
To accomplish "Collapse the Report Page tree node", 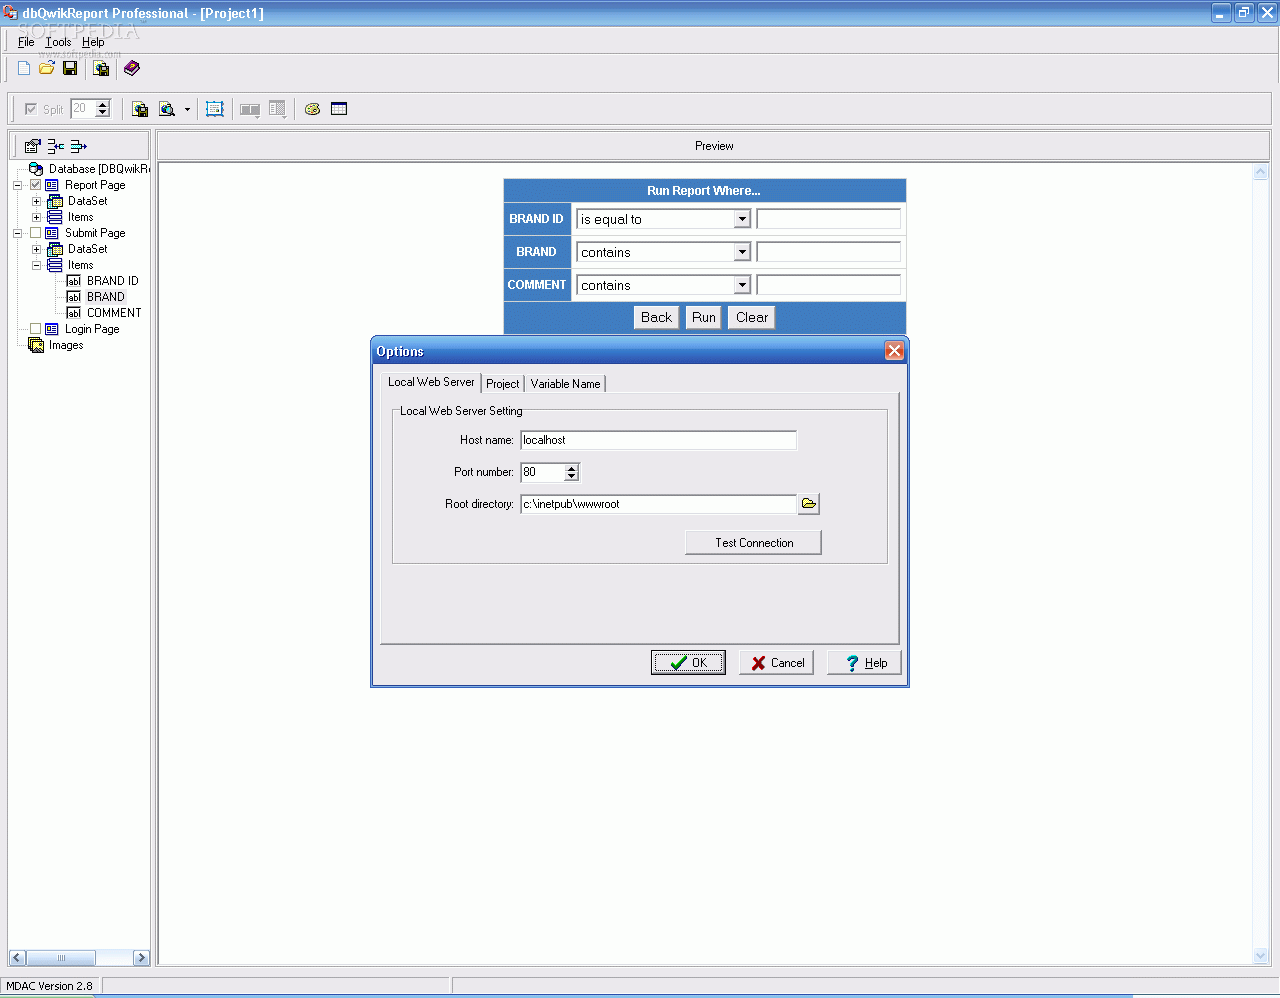I will pos(17,185).
